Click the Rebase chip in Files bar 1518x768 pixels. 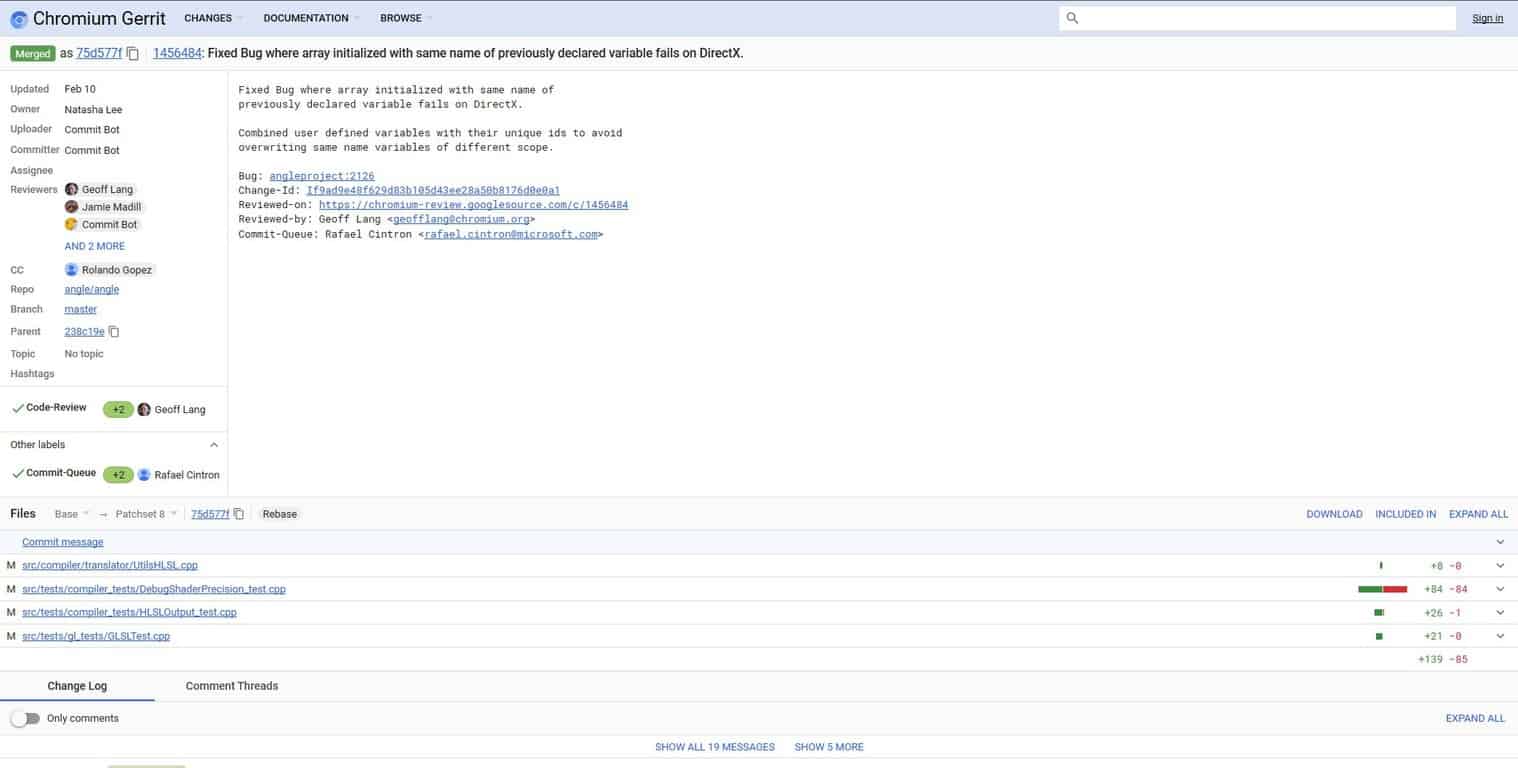click(x=279, y=514)
